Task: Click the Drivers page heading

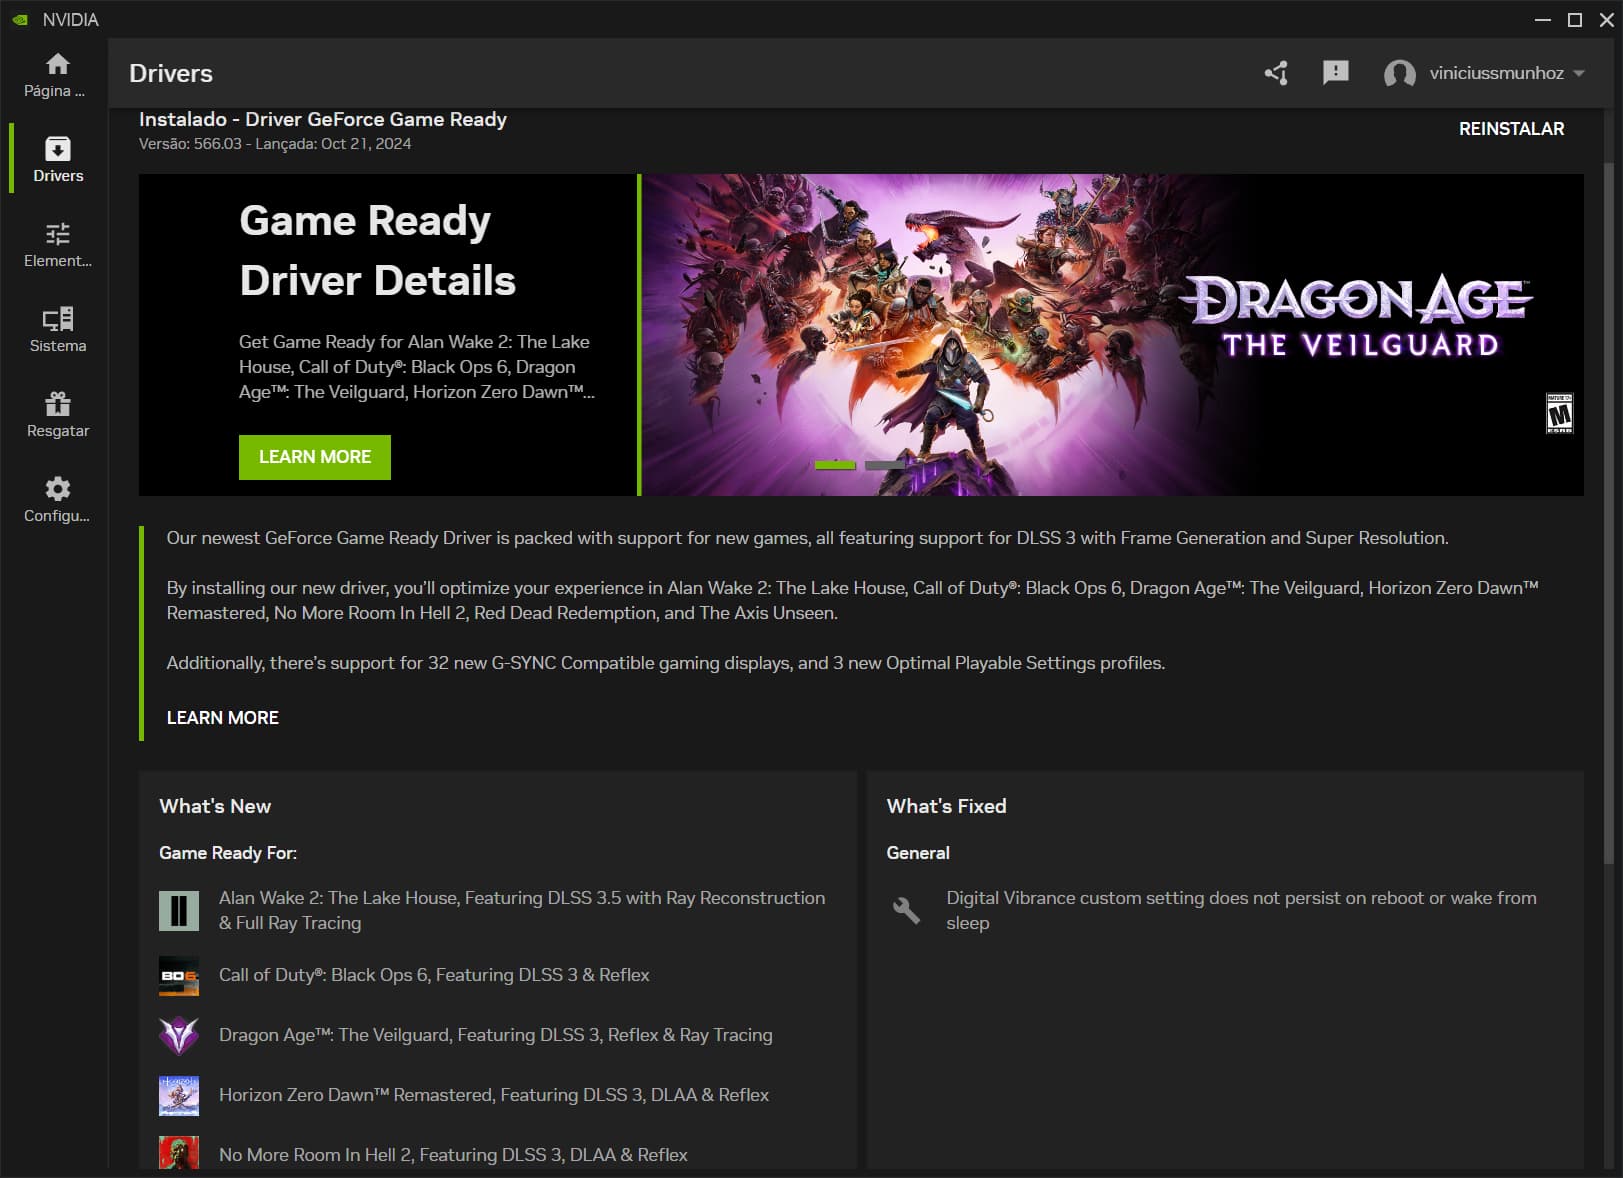Action: [x=171, y=73]
